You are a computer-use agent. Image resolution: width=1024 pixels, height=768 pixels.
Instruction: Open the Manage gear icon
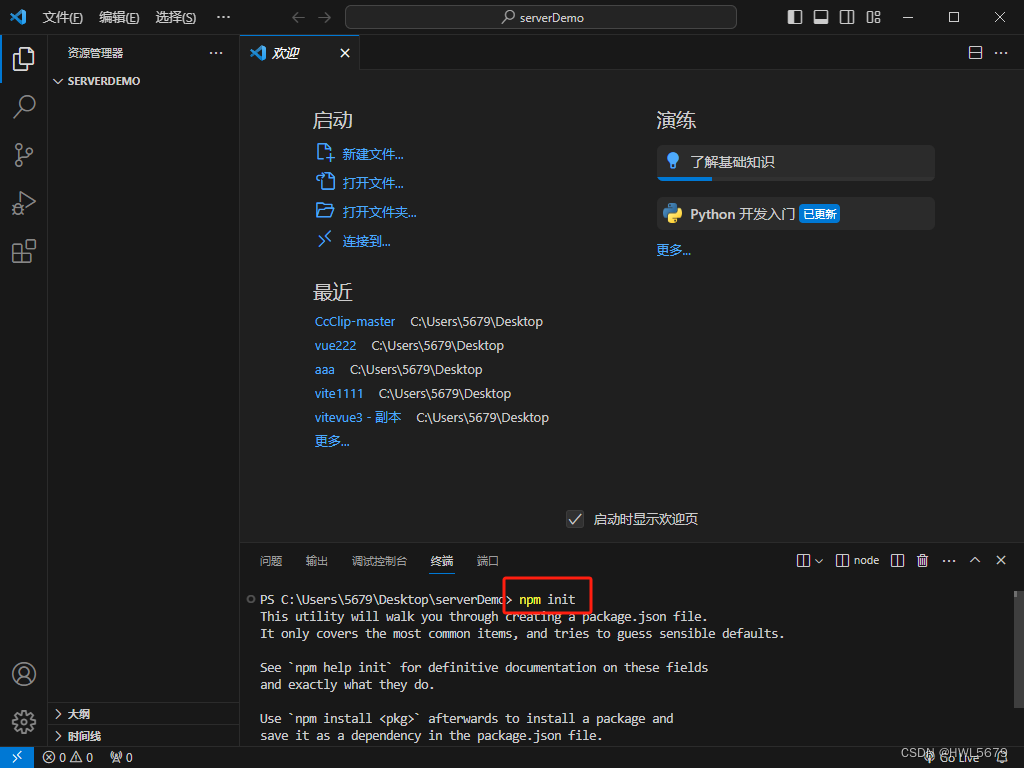[24, 722]
